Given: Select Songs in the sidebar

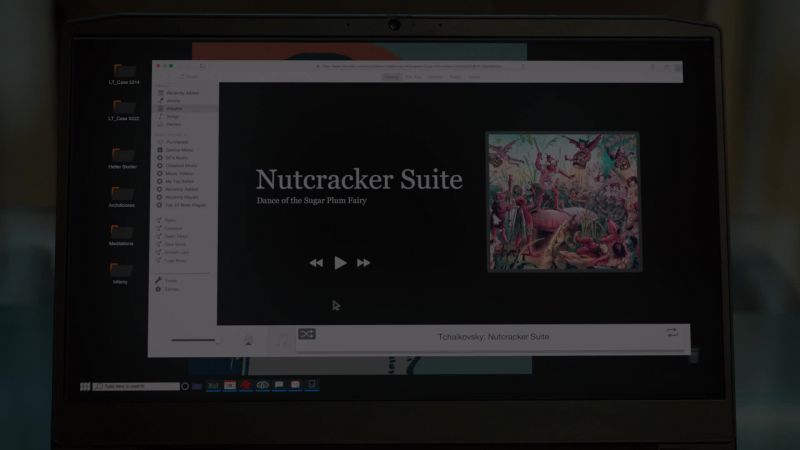Looking at the screenshot, I should (168, 116).
